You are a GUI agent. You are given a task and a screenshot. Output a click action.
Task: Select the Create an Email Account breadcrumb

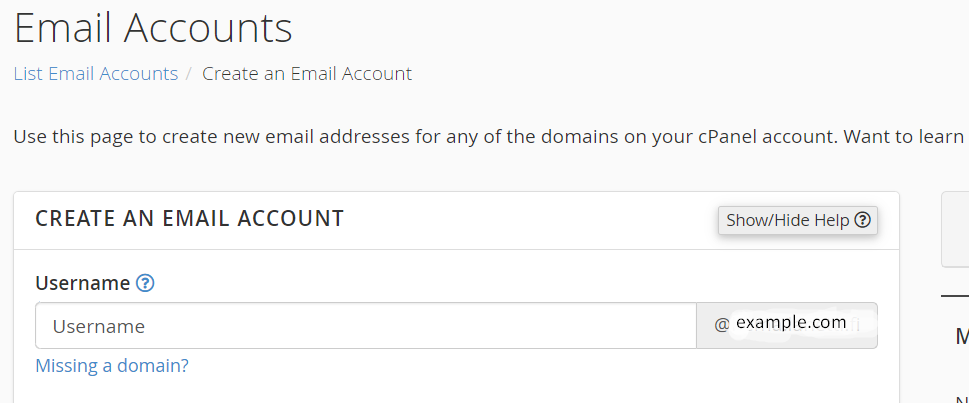click(x=307, y=74)
